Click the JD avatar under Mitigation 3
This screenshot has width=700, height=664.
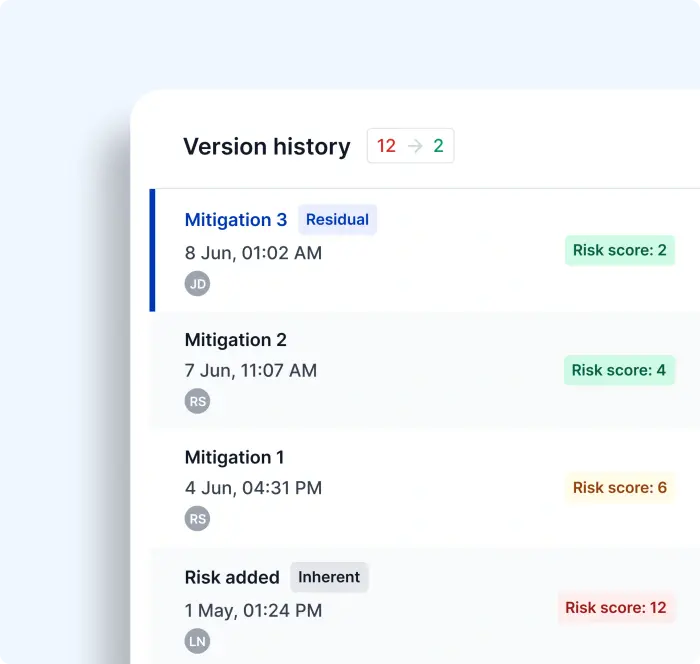[x=198, y=284]
